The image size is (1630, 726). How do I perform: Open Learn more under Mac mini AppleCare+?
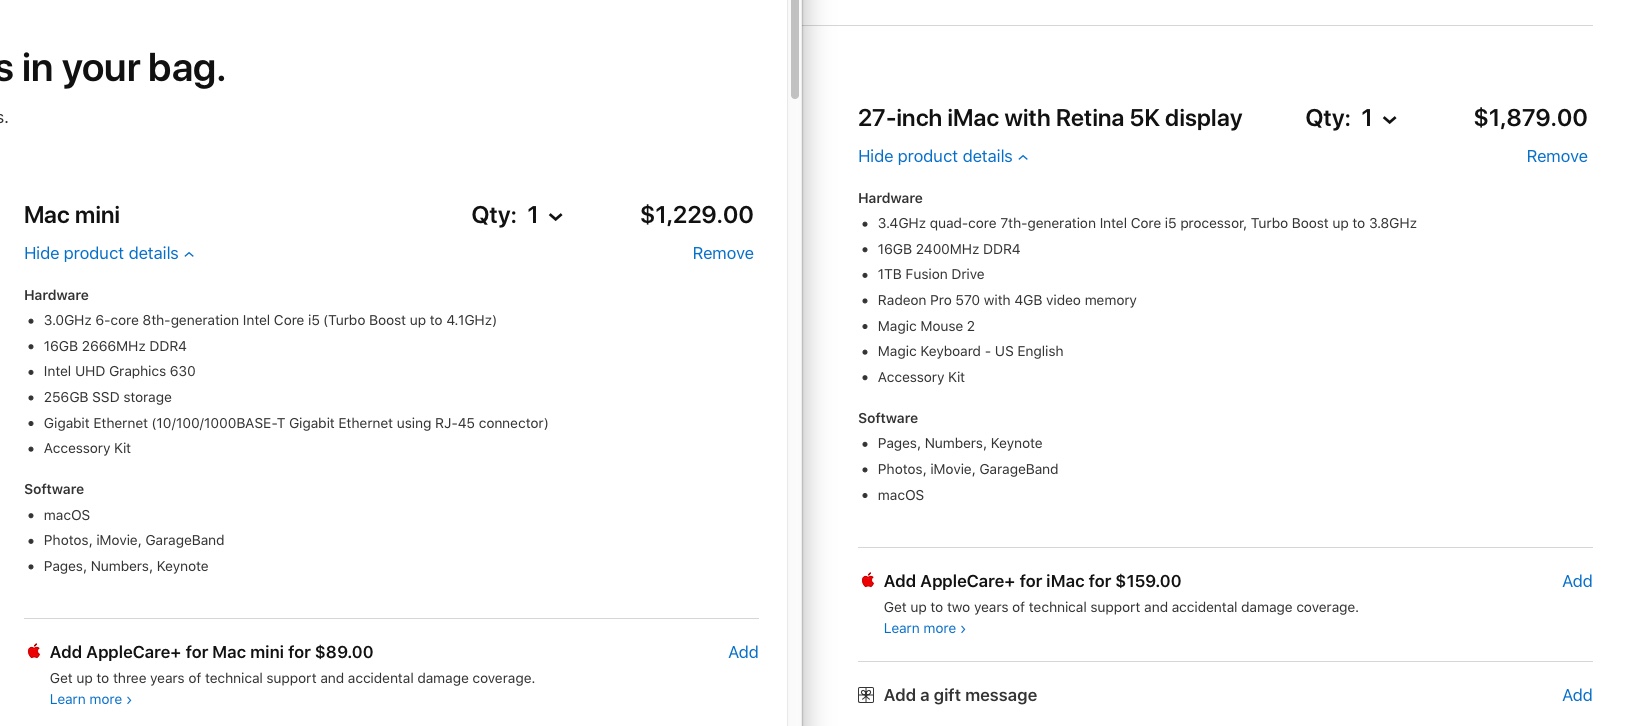91,700
